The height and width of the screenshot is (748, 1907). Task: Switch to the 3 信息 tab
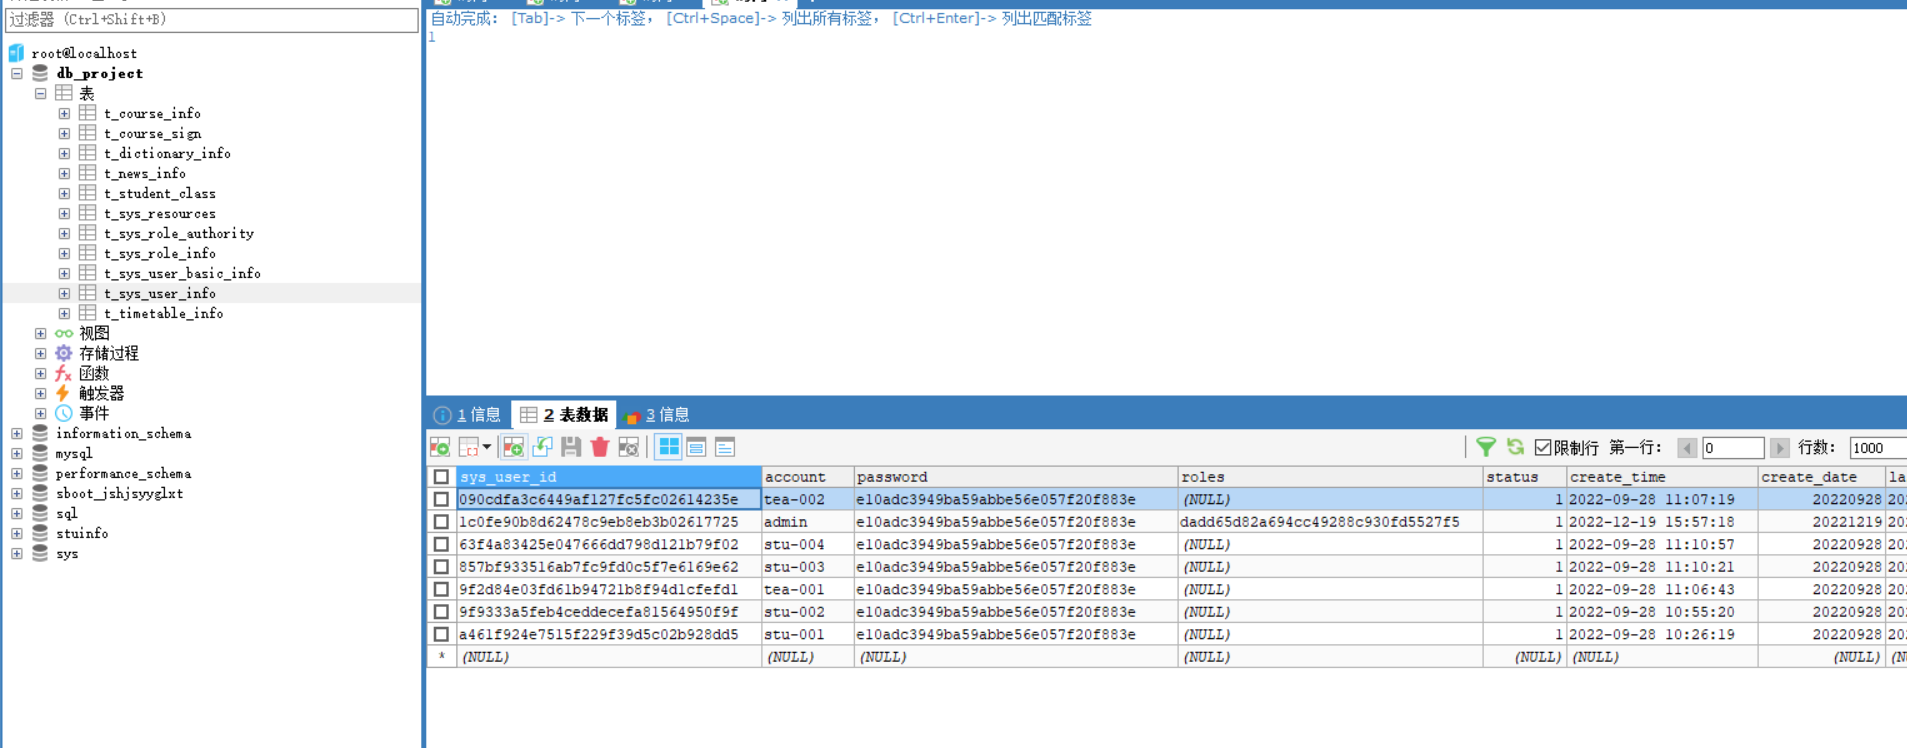pyautogui.click(x=658, y=415)
